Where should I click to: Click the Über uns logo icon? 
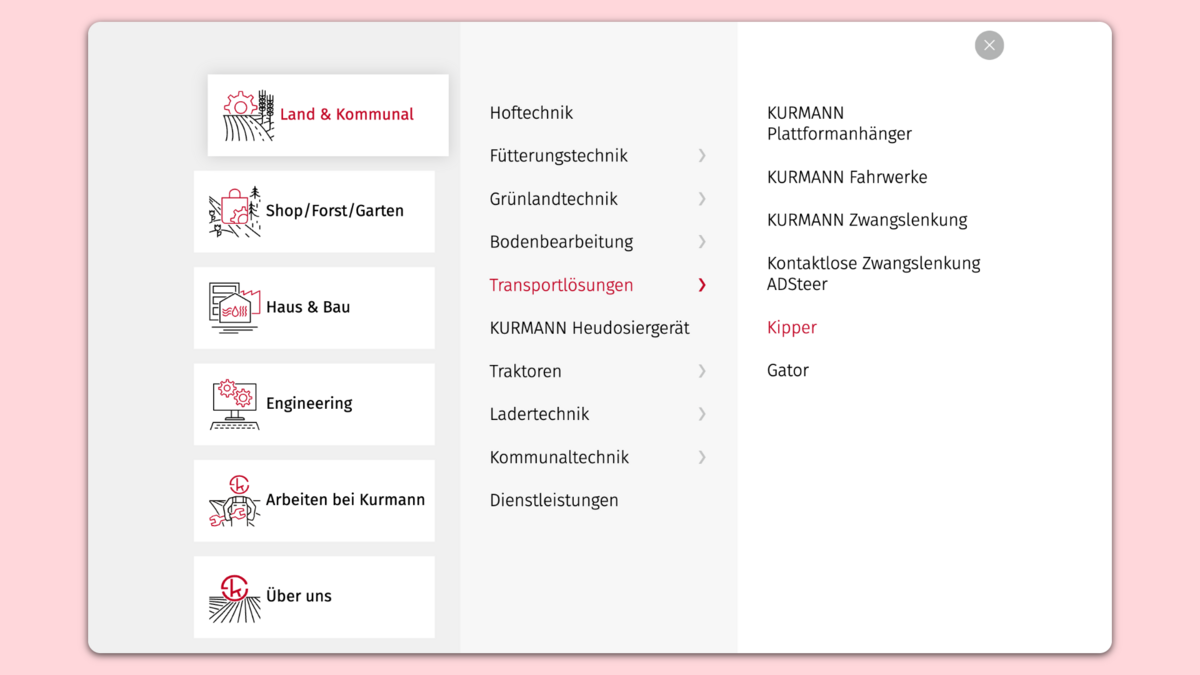click(234, 597)
